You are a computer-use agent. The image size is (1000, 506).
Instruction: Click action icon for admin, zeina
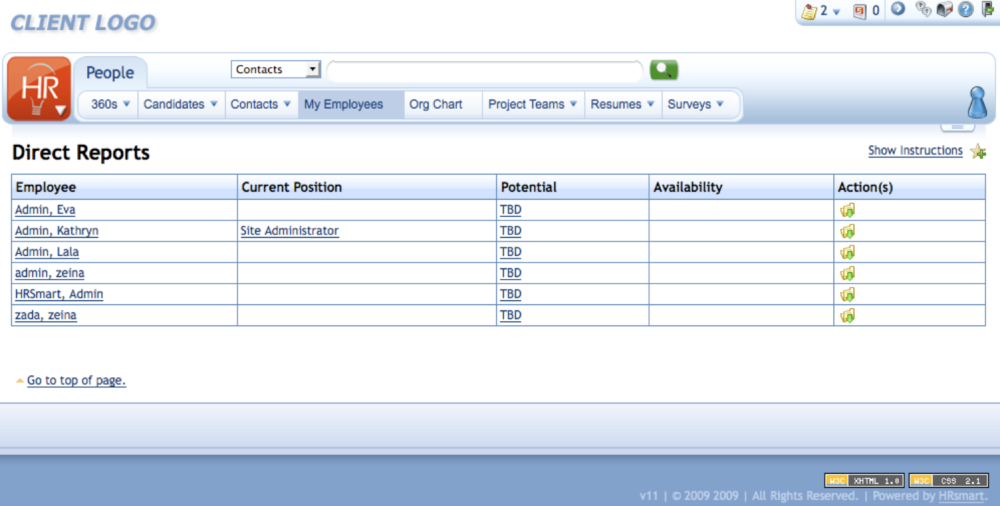click(848, 273)
